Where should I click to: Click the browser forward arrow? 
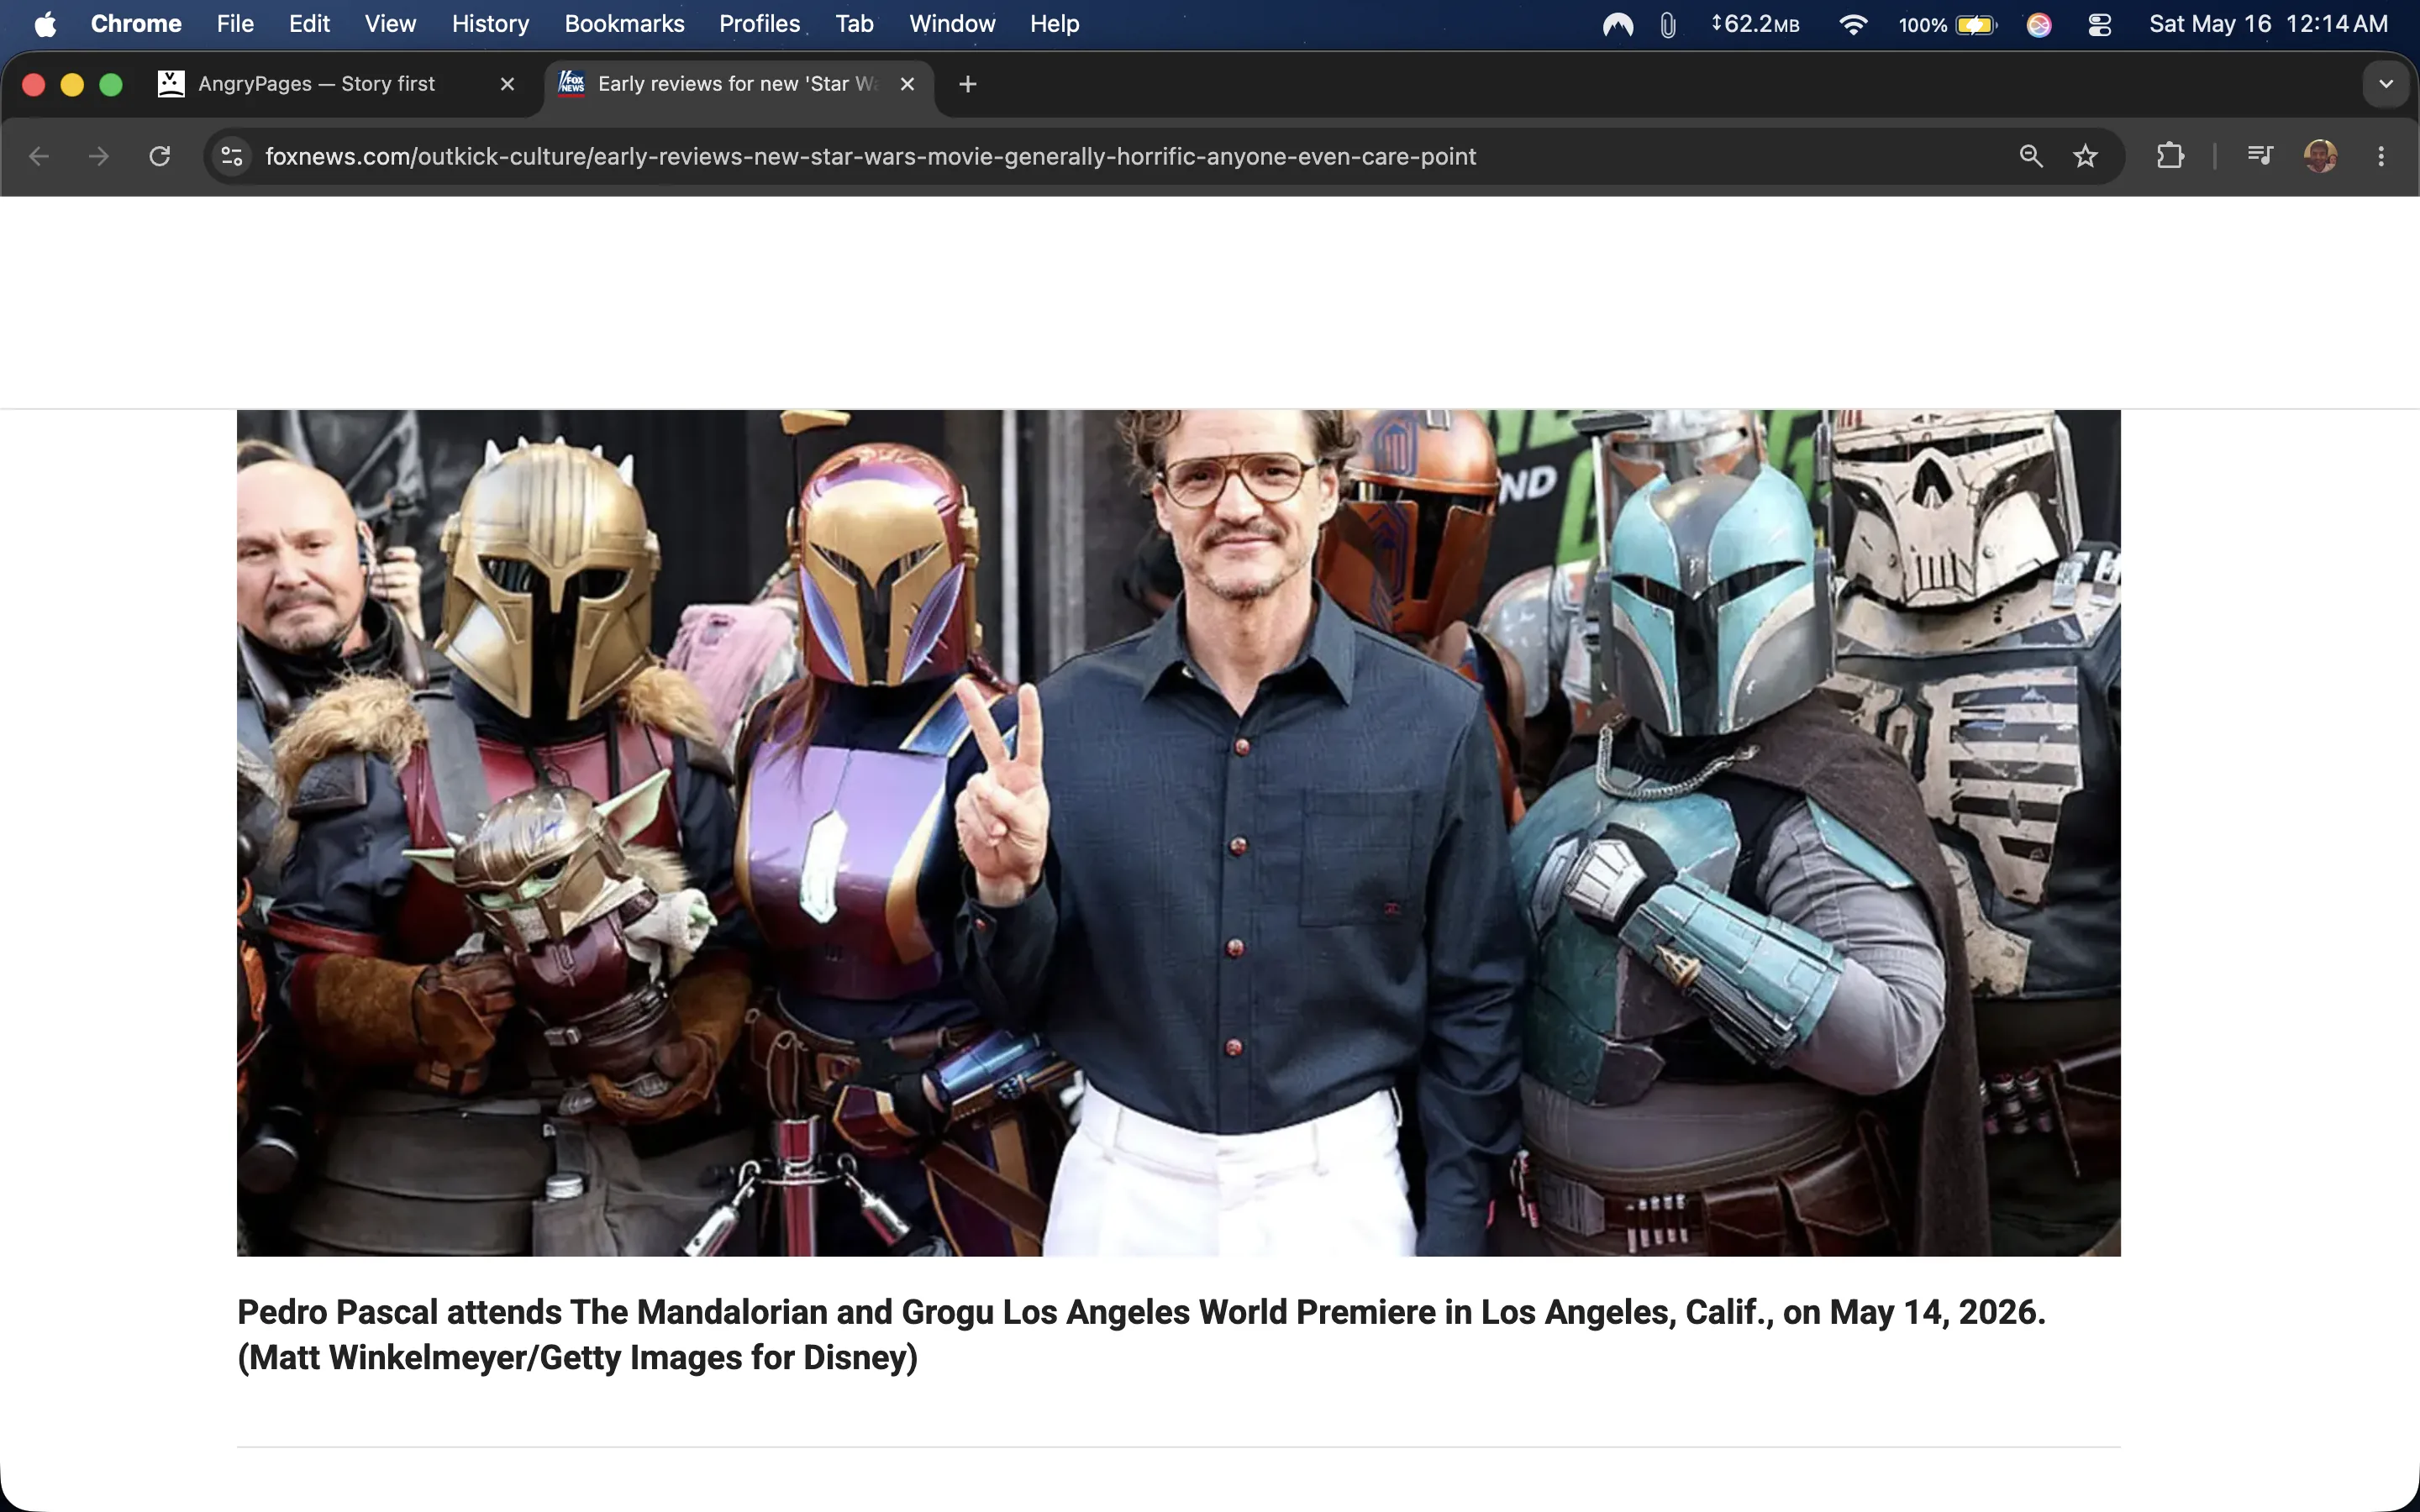98,156
